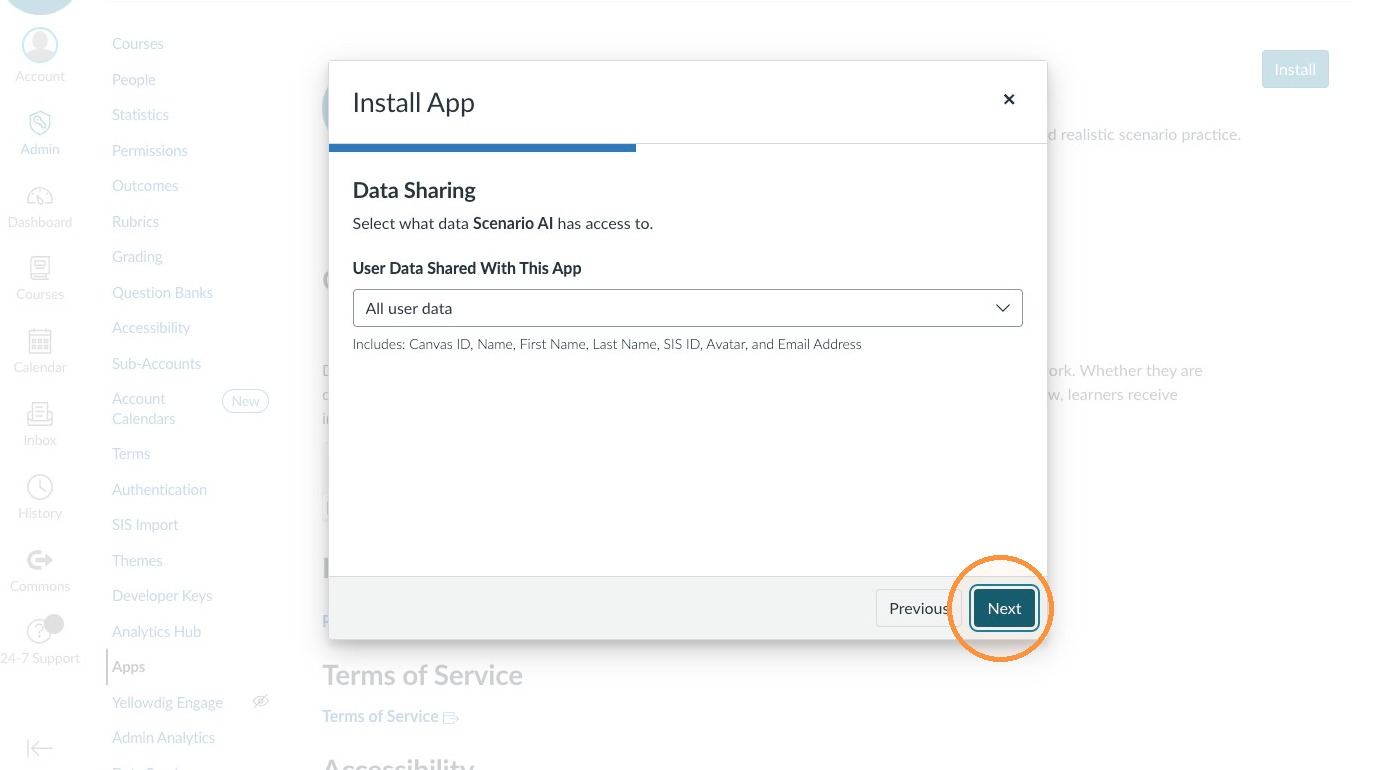Show recent History in global navigation
Screen dimensions: 1376x770
tap(40, 498)
